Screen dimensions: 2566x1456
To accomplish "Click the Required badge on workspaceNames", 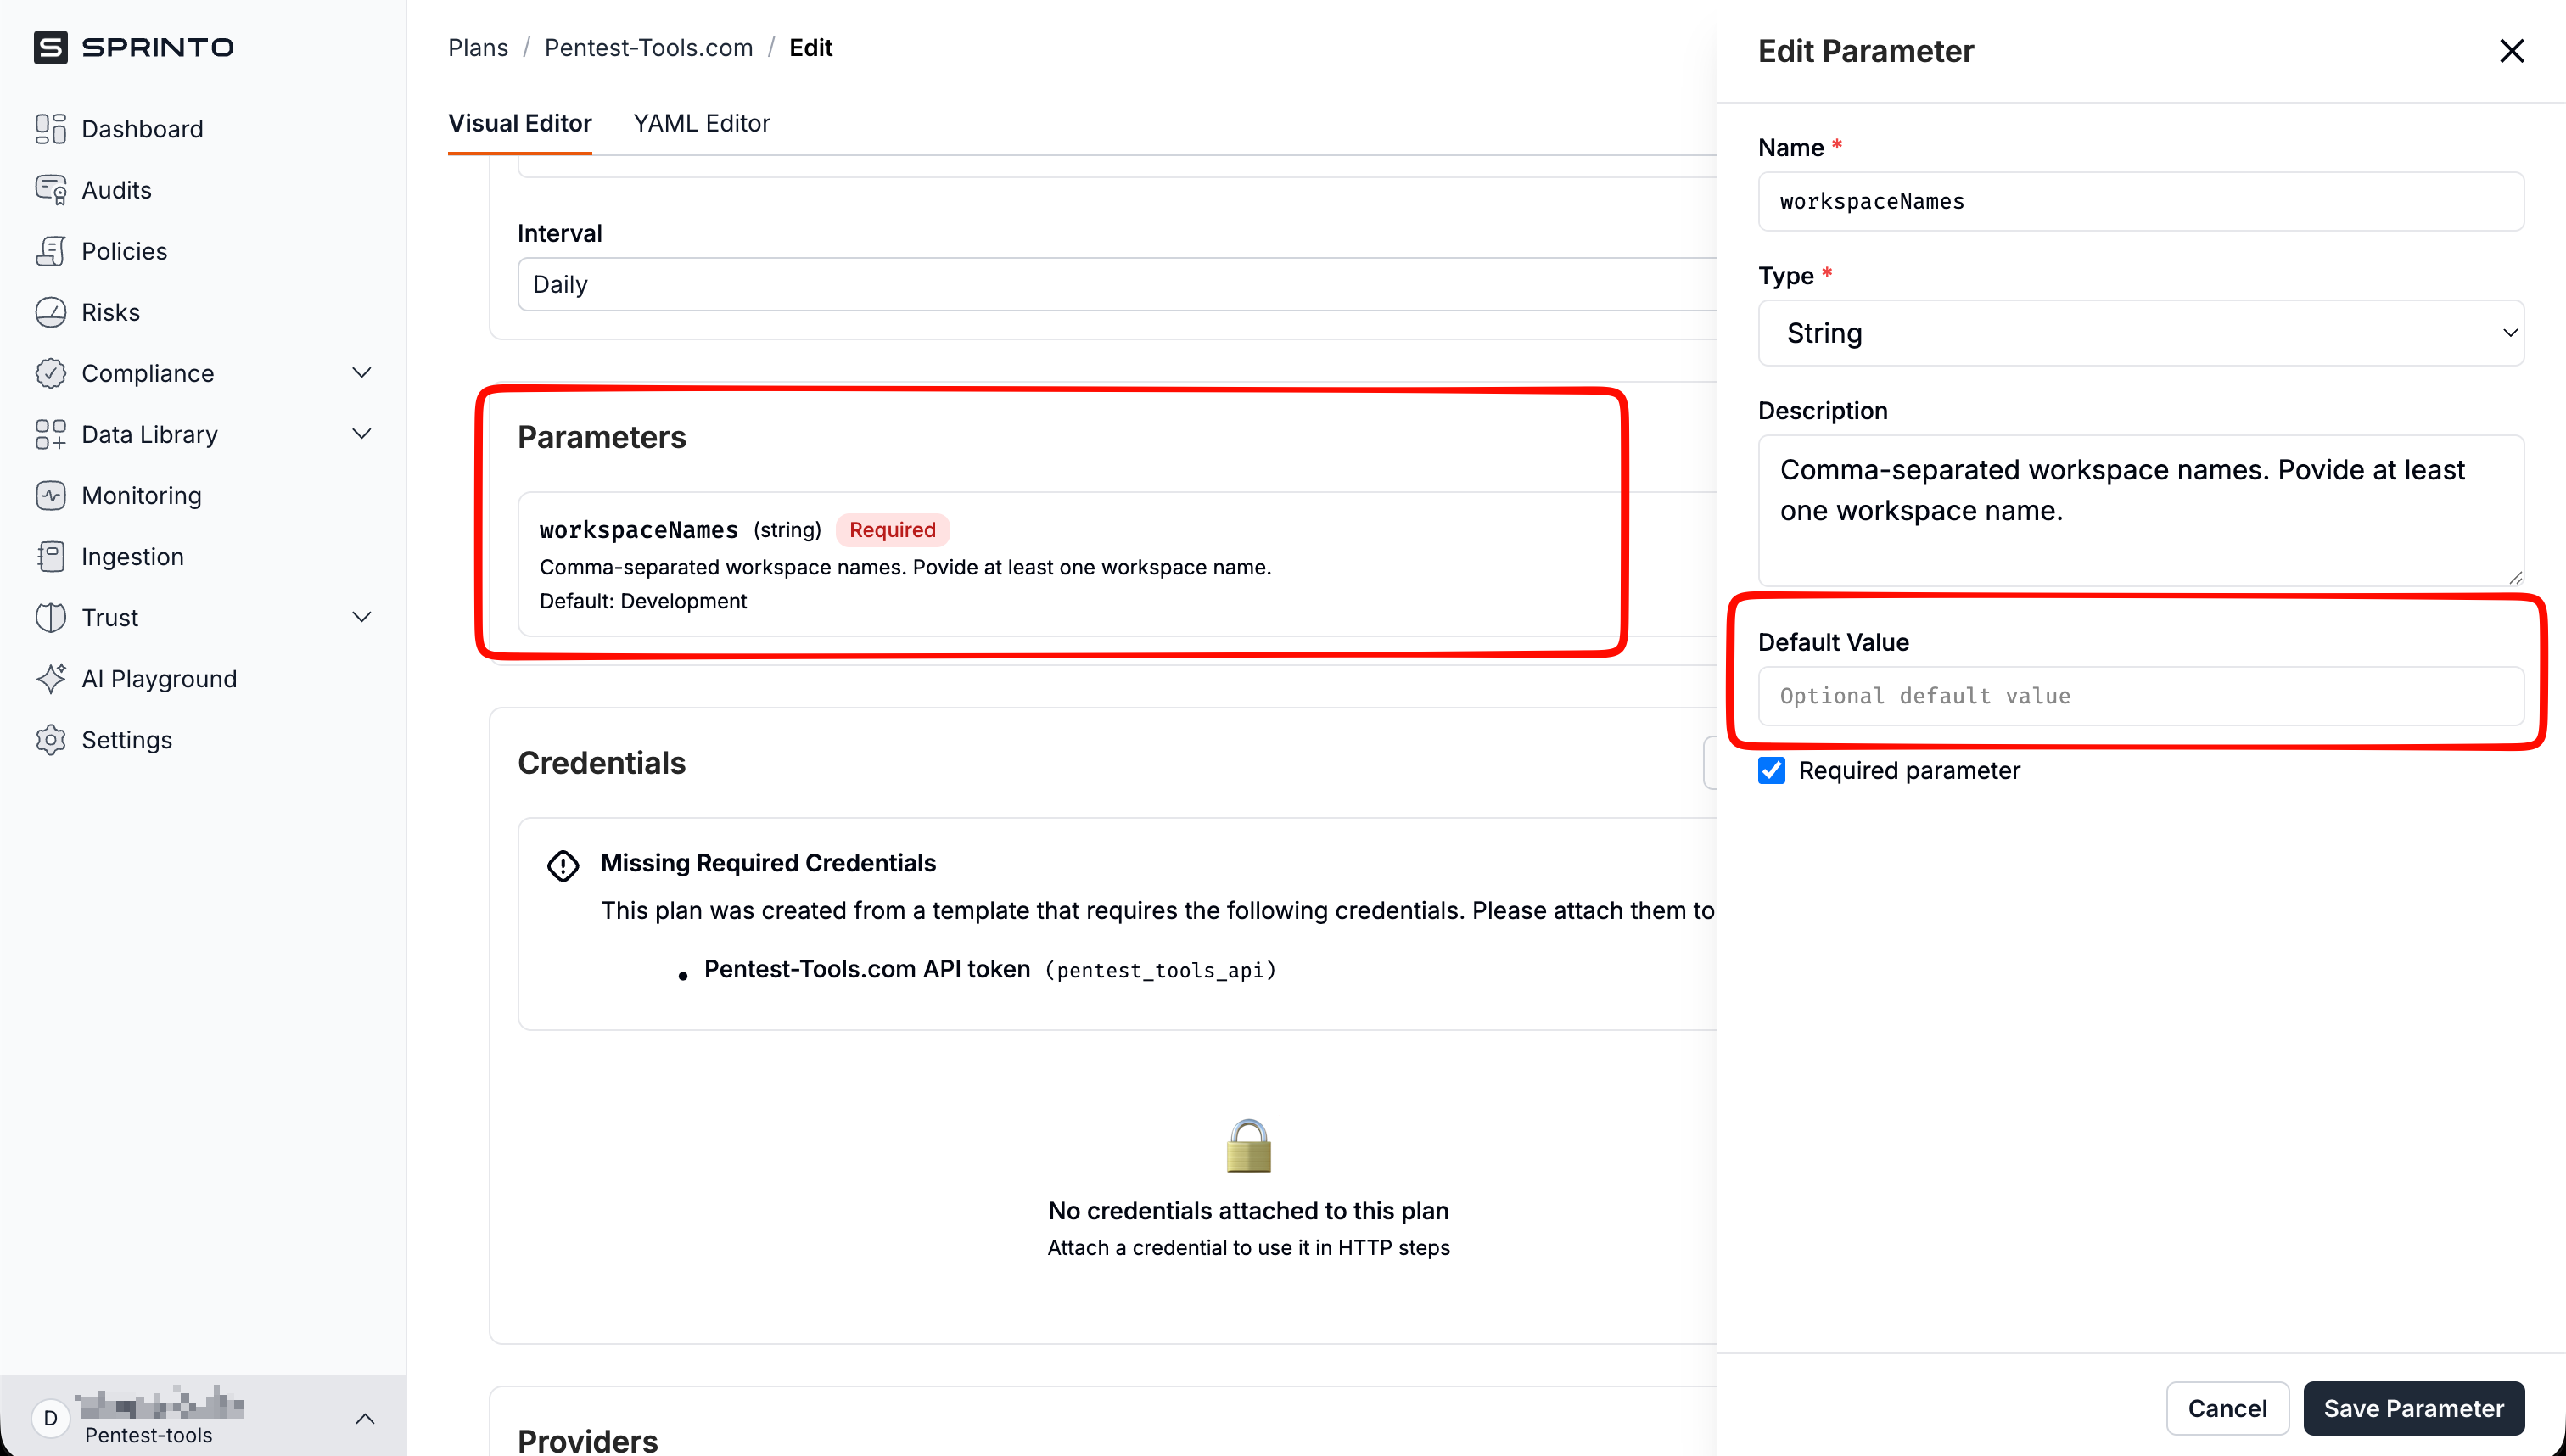I will (892, 530).
